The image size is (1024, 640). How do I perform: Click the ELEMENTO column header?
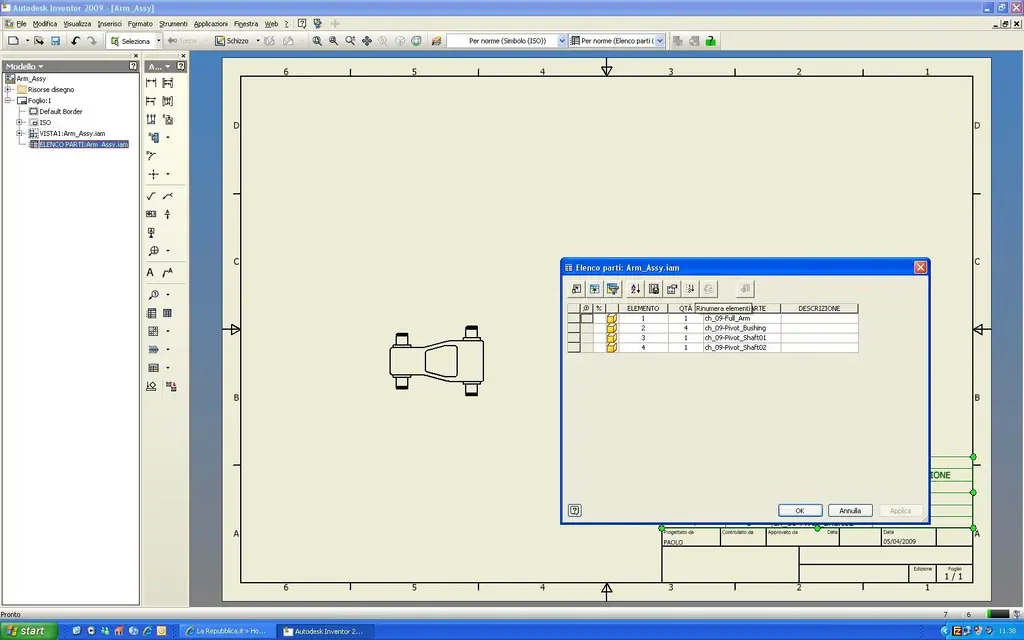[x=643, y=308]
